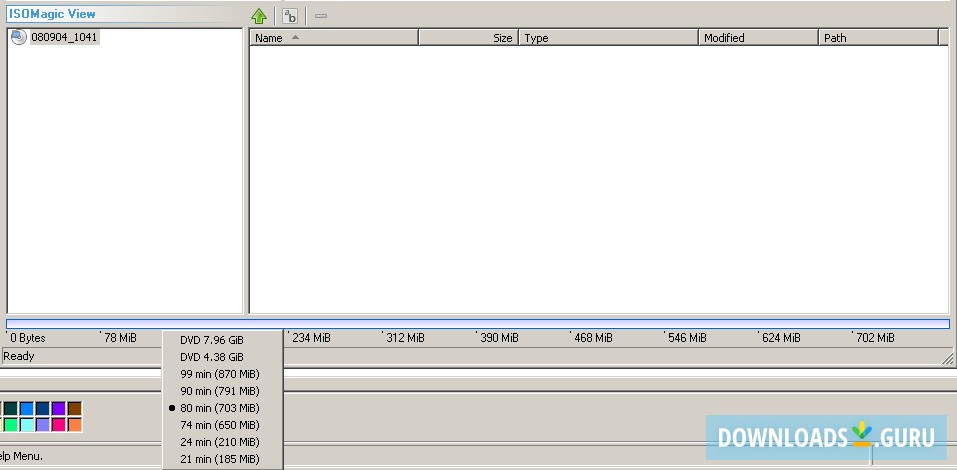Viewport: 957px width, 470px height.
Task: Click the 468 MiB scale marker
Action: pos(593,338)
